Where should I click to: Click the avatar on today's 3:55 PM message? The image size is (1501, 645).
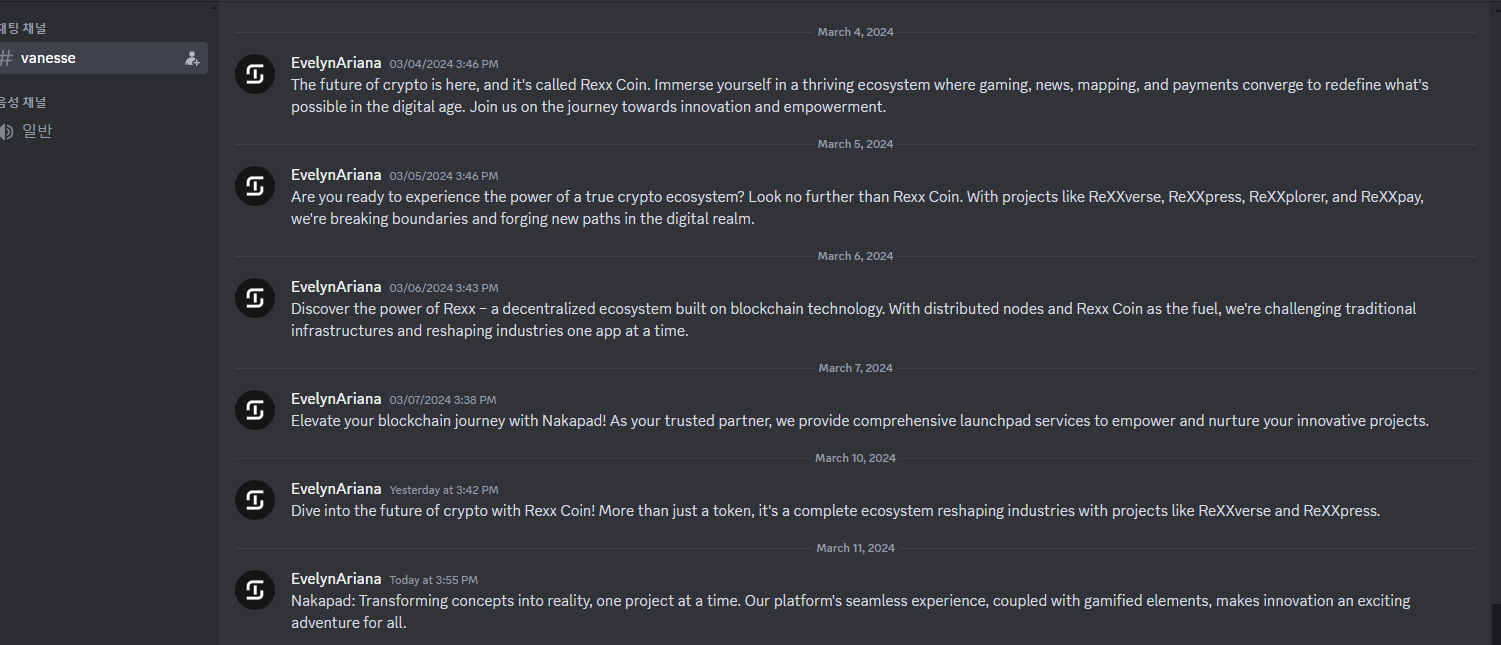pyautogui.click(x=255, y=590)
